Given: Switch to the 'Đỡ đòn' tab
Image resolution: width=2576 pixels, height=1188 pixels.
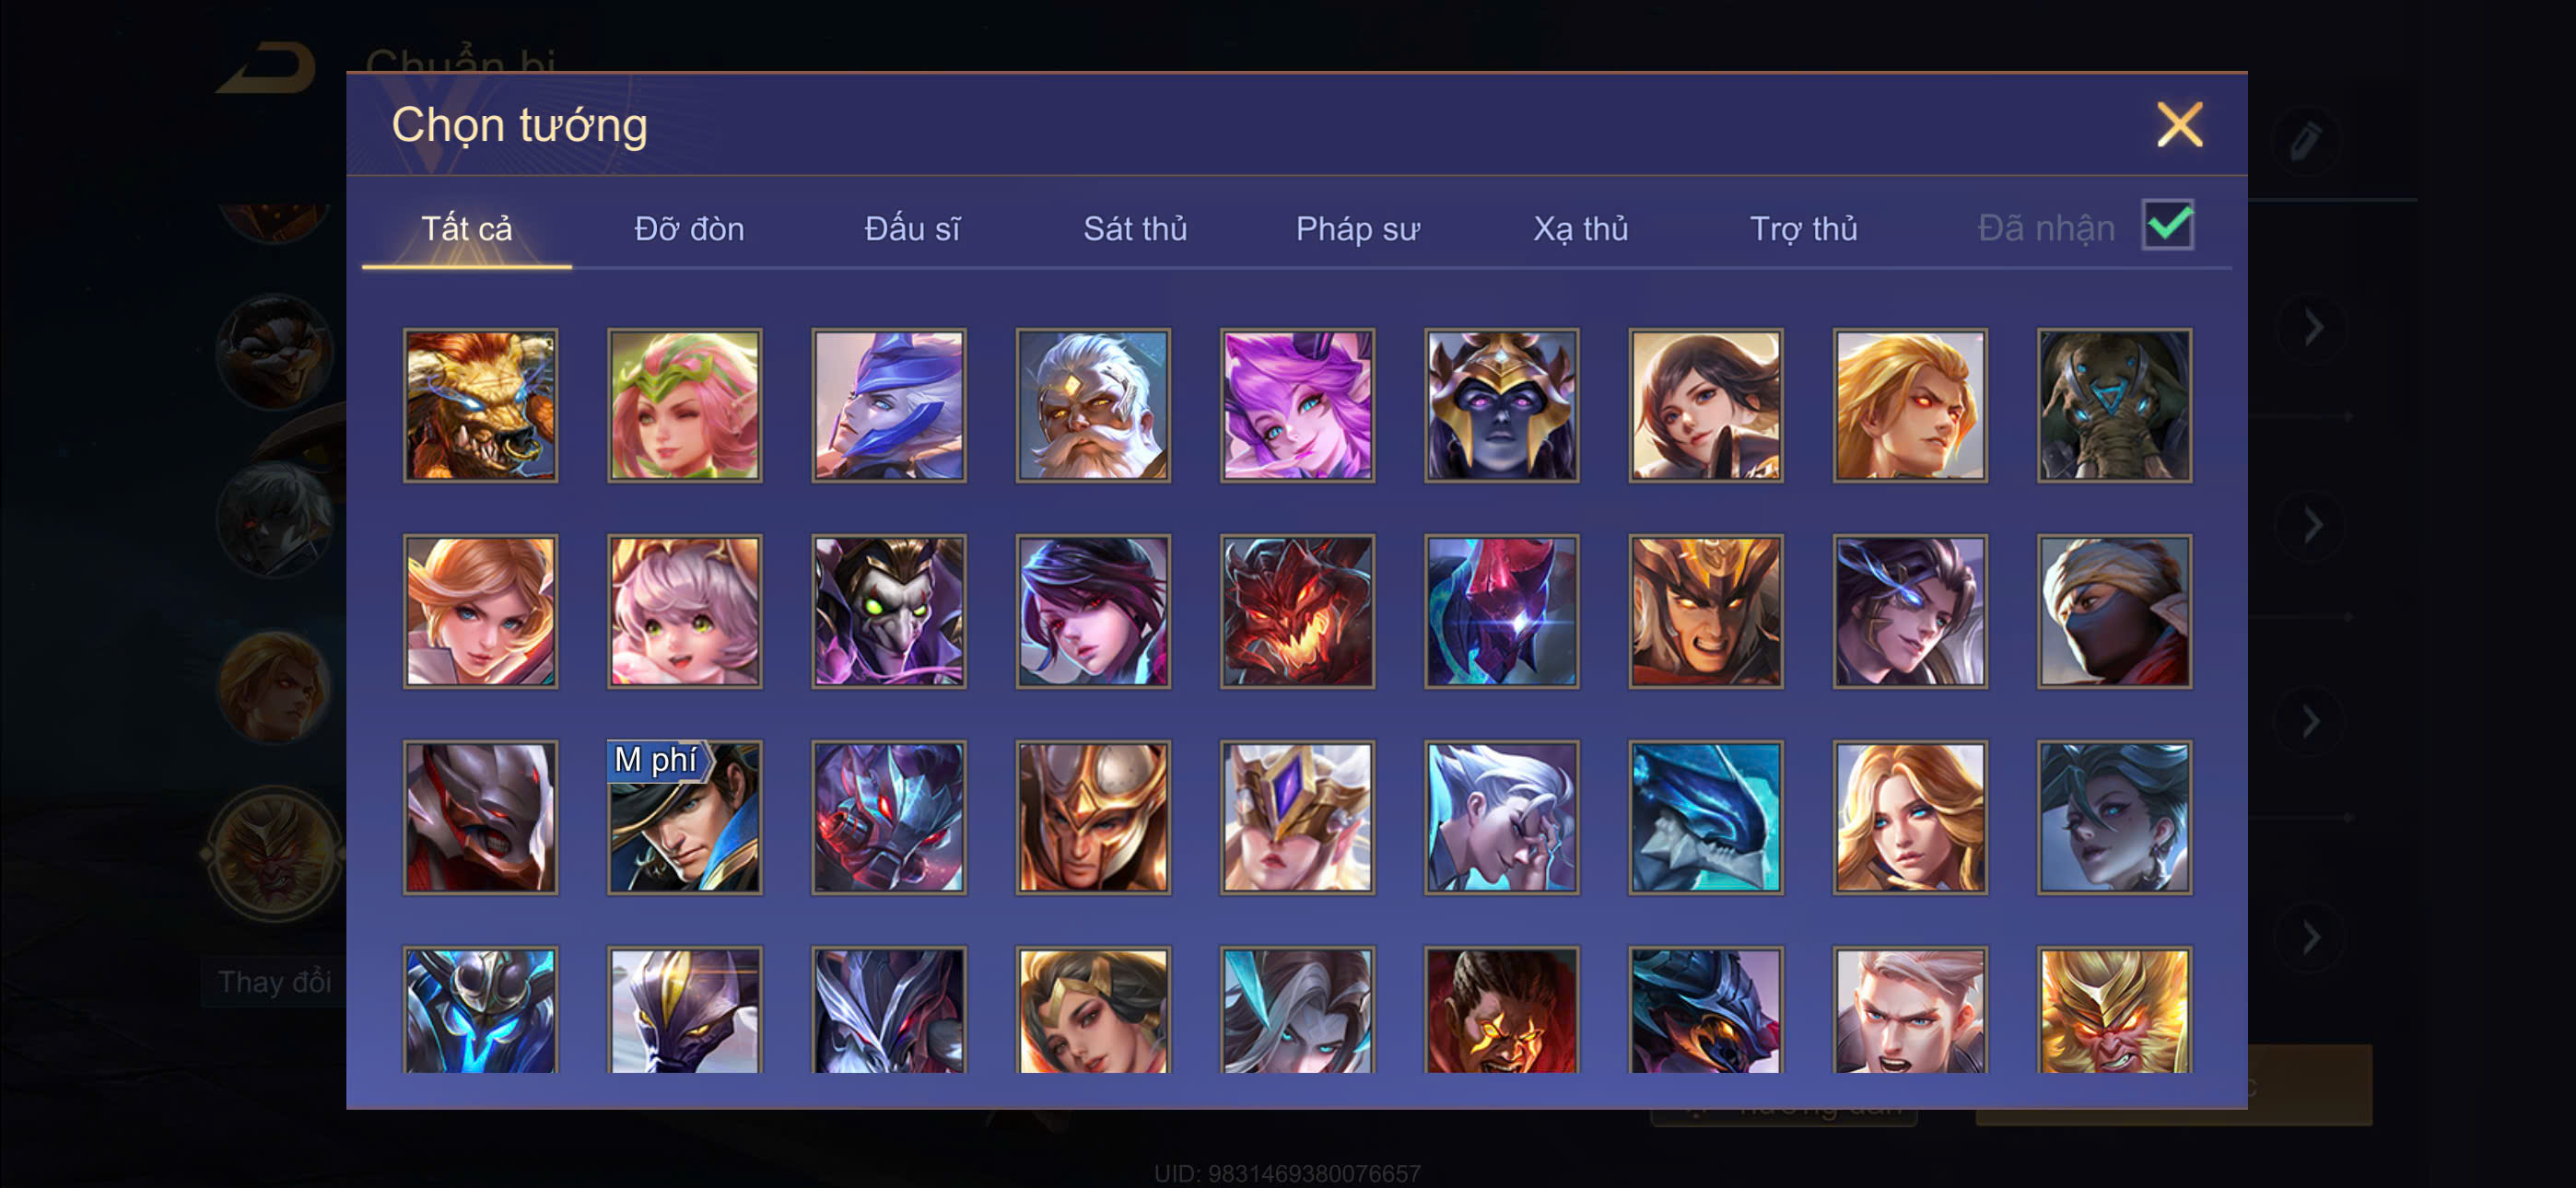Looking at the screenshot, I should coord(689,229).
